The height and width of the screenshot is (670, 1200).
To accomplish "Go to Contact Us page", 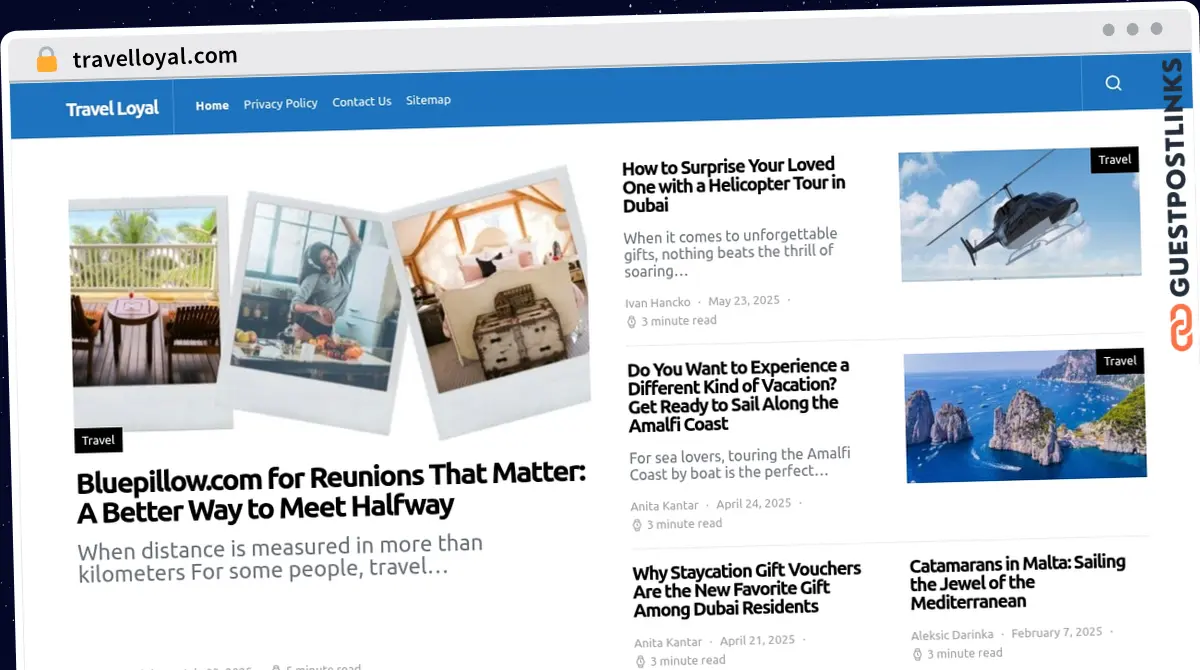I will (361, 101).
